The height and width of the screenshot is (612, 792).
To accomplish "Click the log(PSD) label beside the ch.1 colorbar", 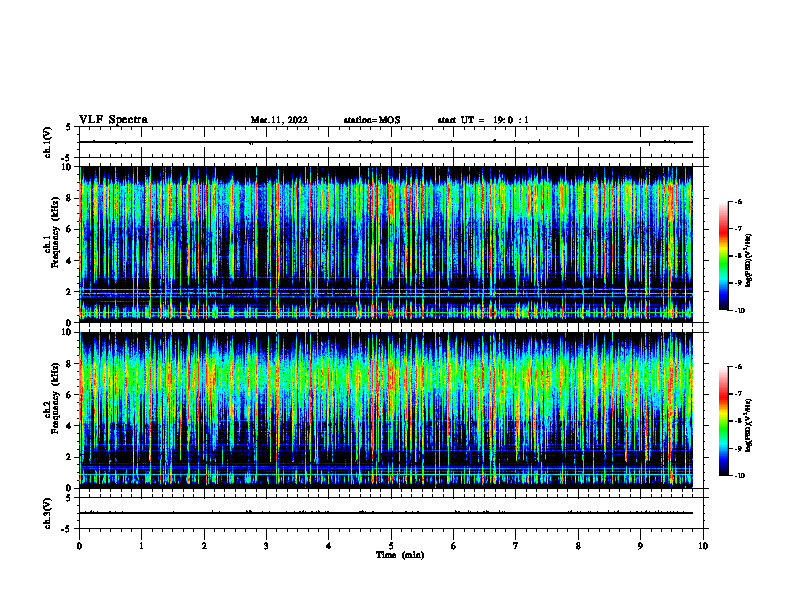I will (x=749, y=261).
